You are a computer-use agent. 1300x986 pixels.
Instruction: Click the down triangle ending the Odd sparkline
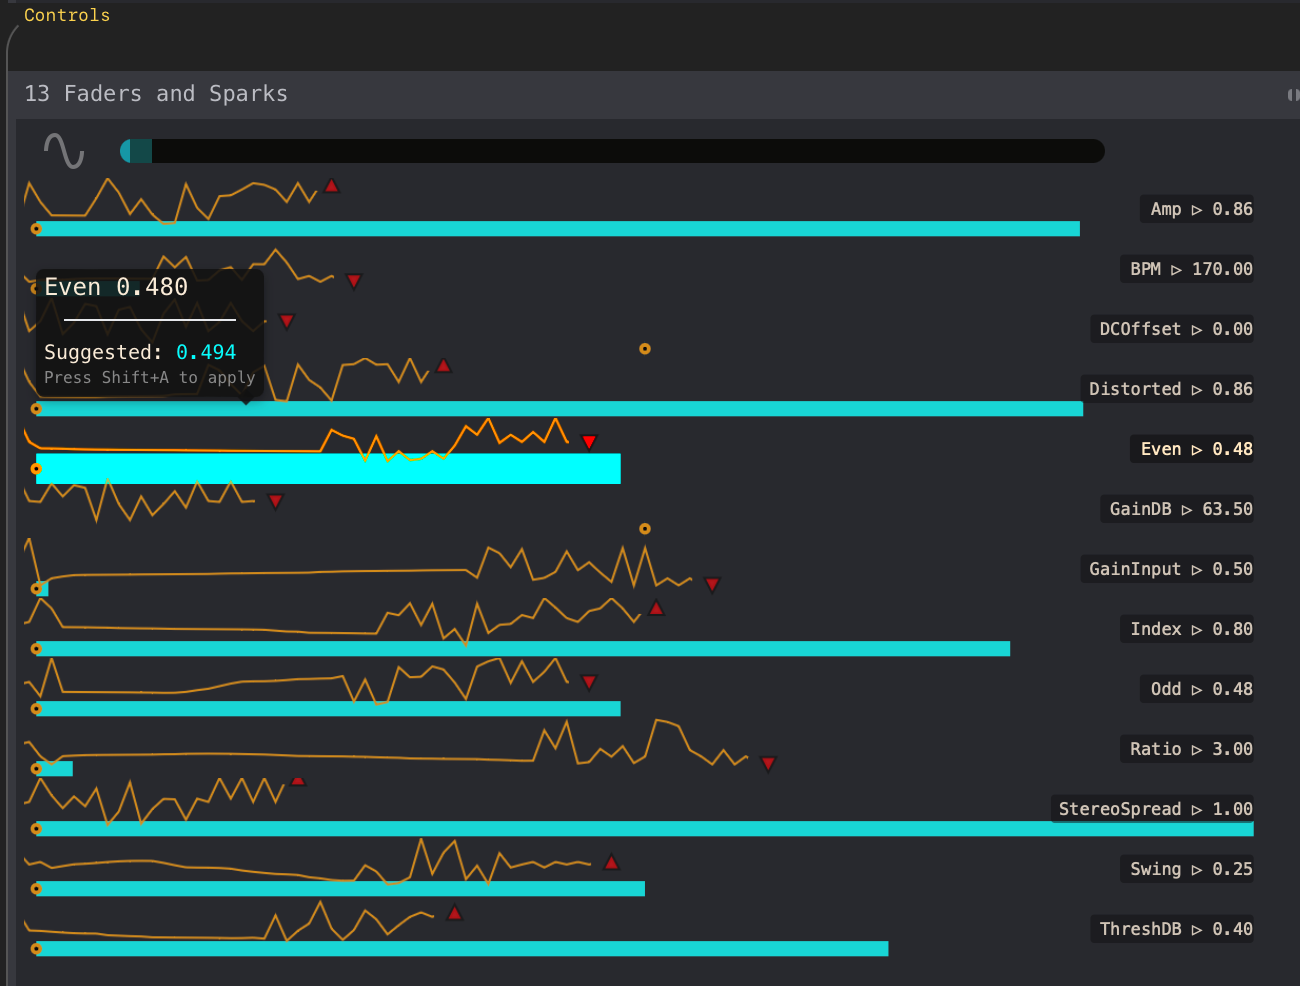coord(589,682)
